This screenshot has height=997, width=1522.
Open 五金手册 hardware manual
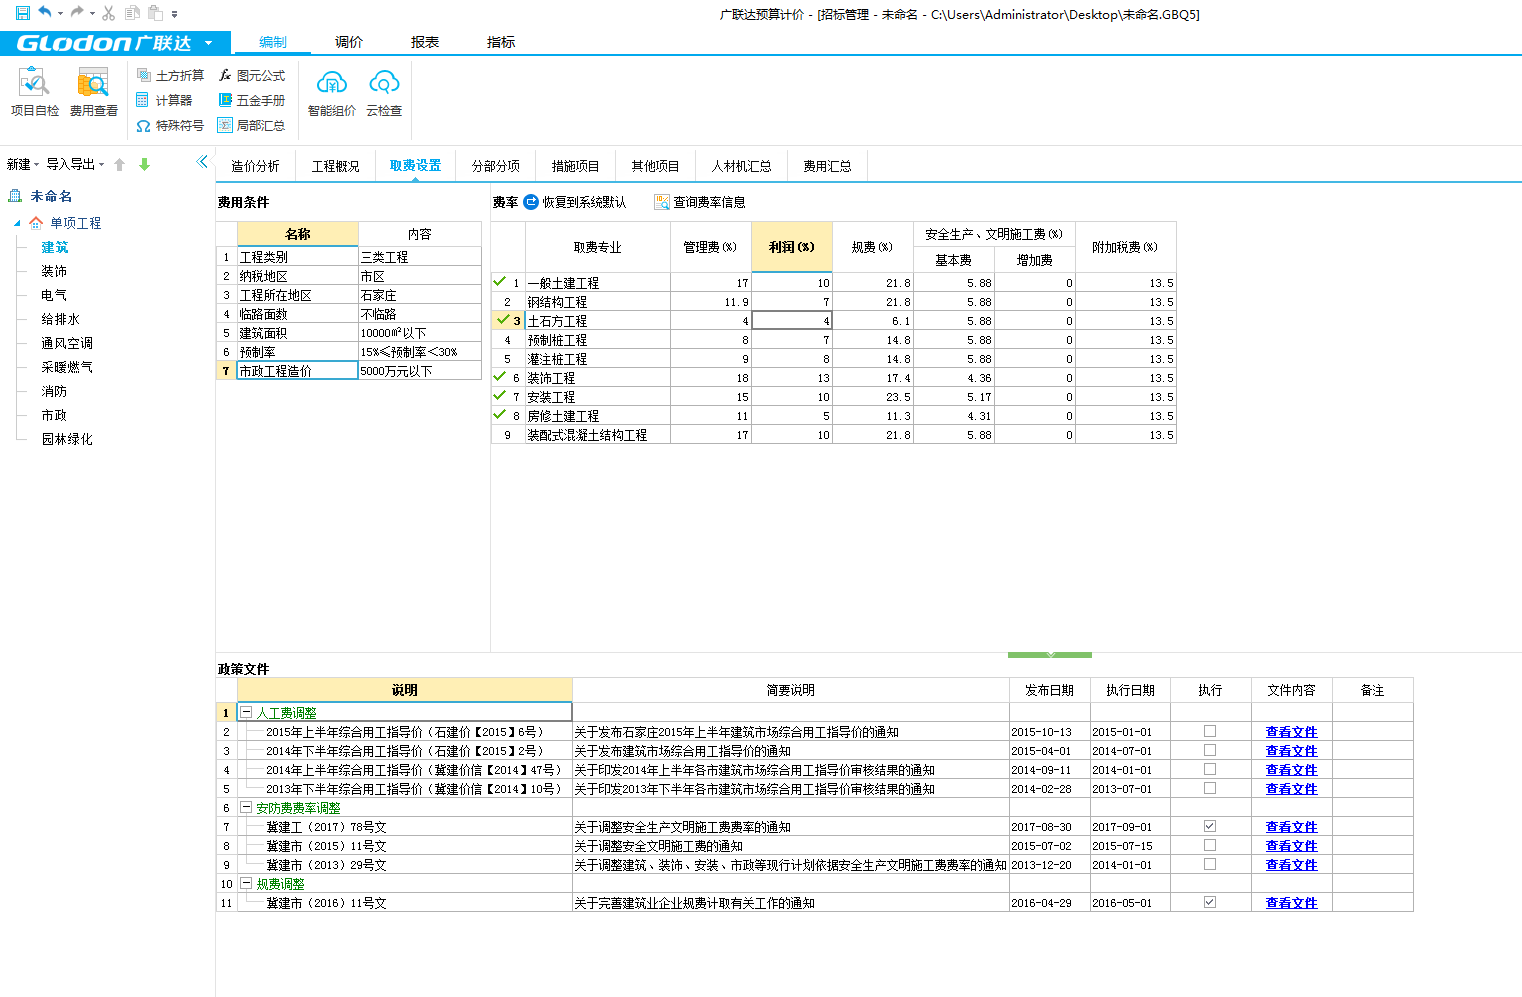click(x=252, y=100)
